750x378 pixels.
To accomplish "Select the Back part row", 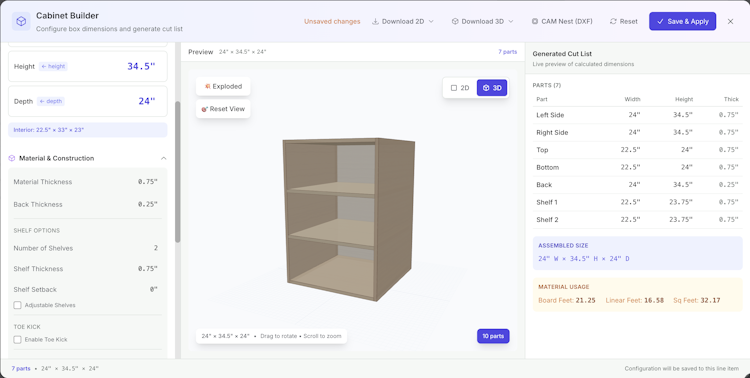I will (x=637, y=185).
